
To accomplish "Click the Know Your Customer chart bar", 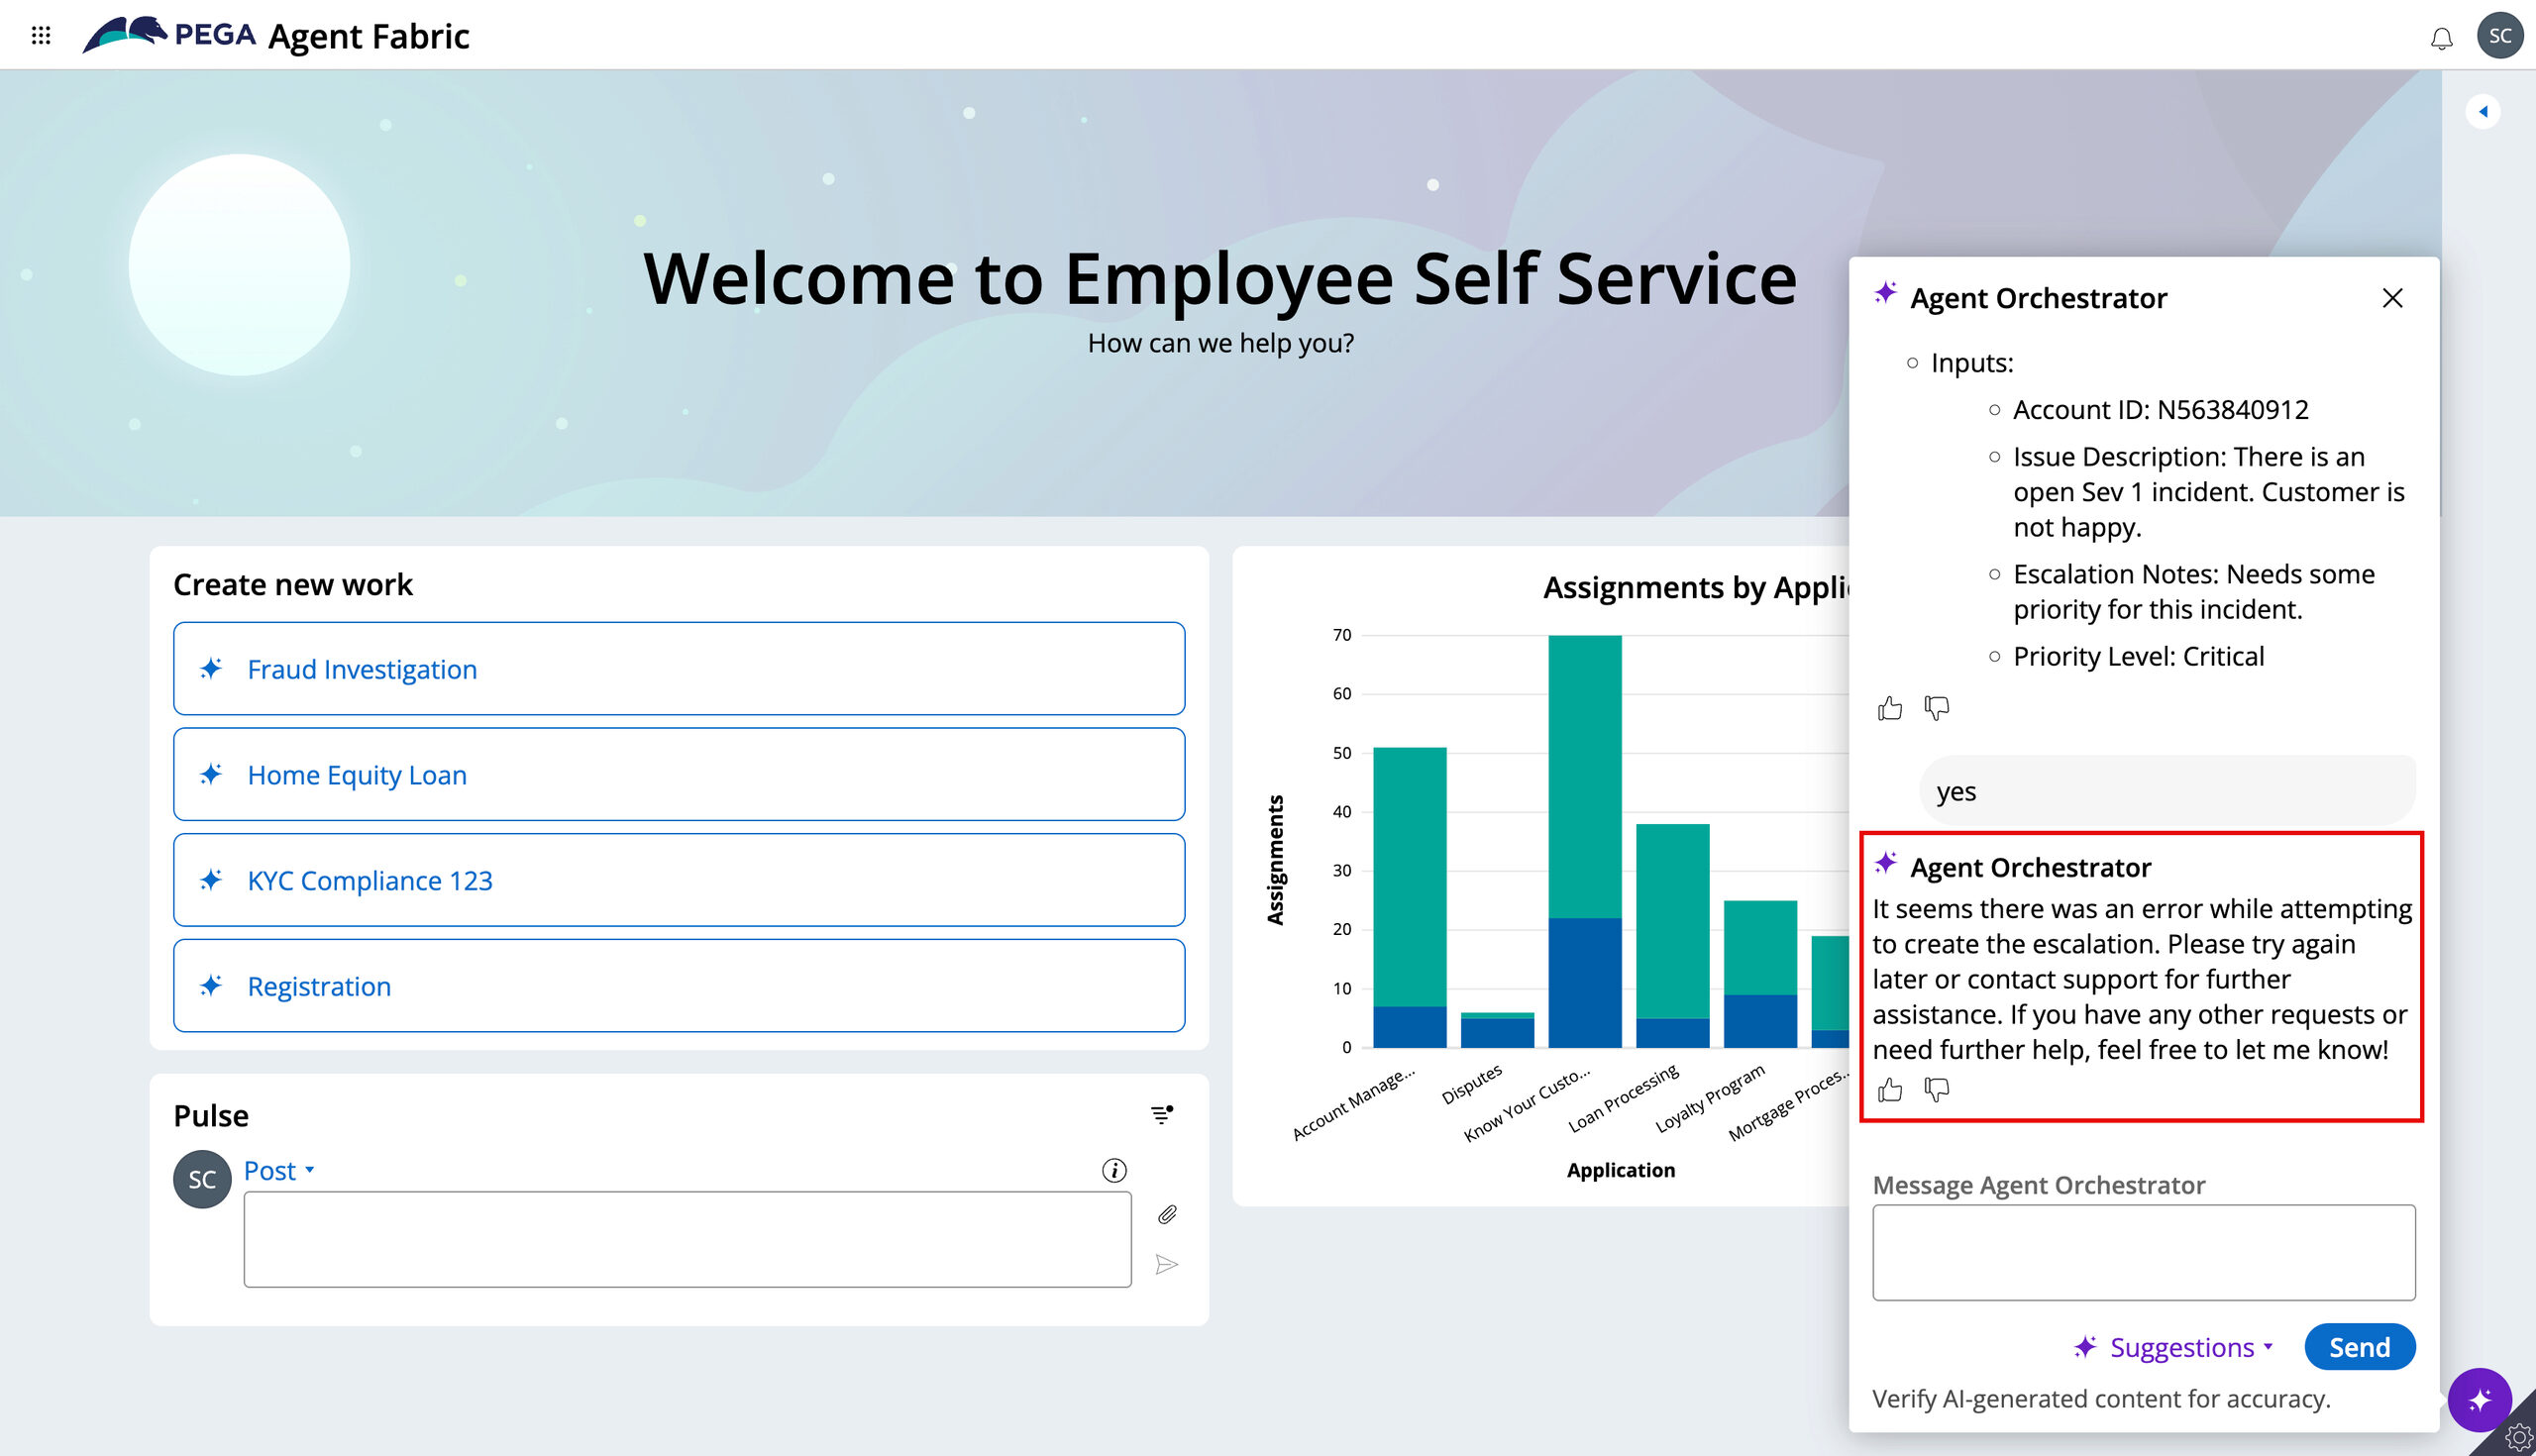I will coord(1584,840).
